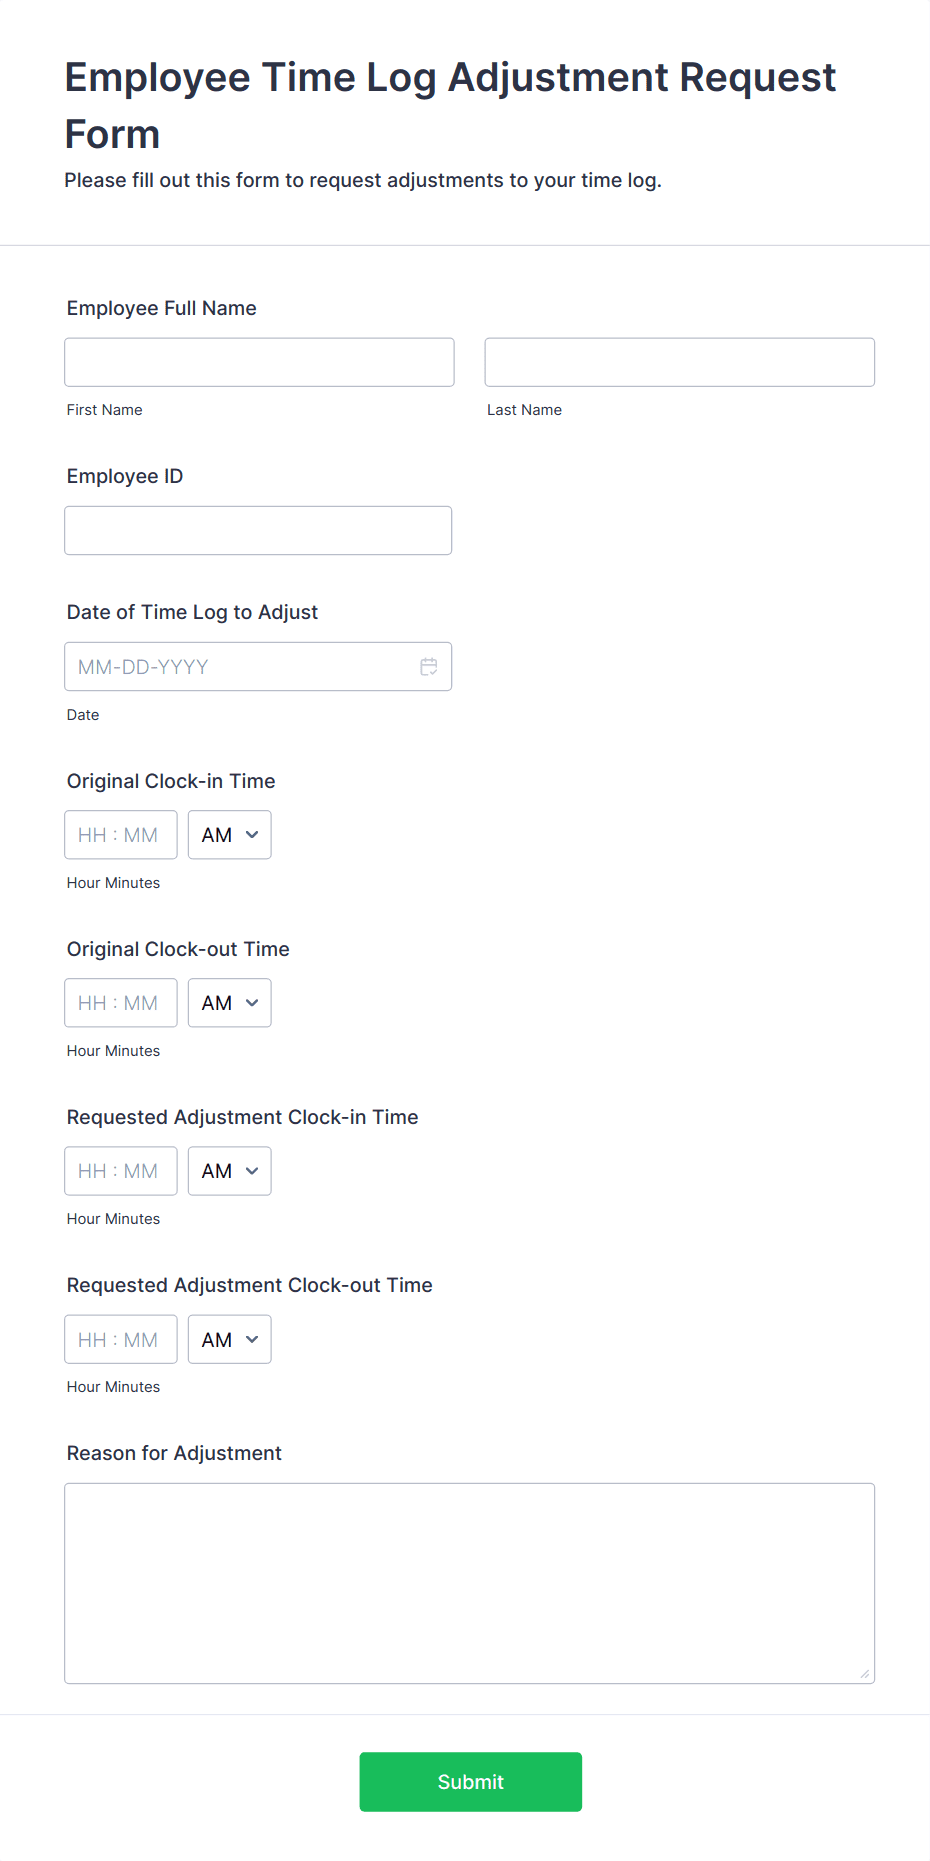Click the Original Clock-out Time HH:MM field
Screen dimensions: 930x1861
coord(120,1002)
